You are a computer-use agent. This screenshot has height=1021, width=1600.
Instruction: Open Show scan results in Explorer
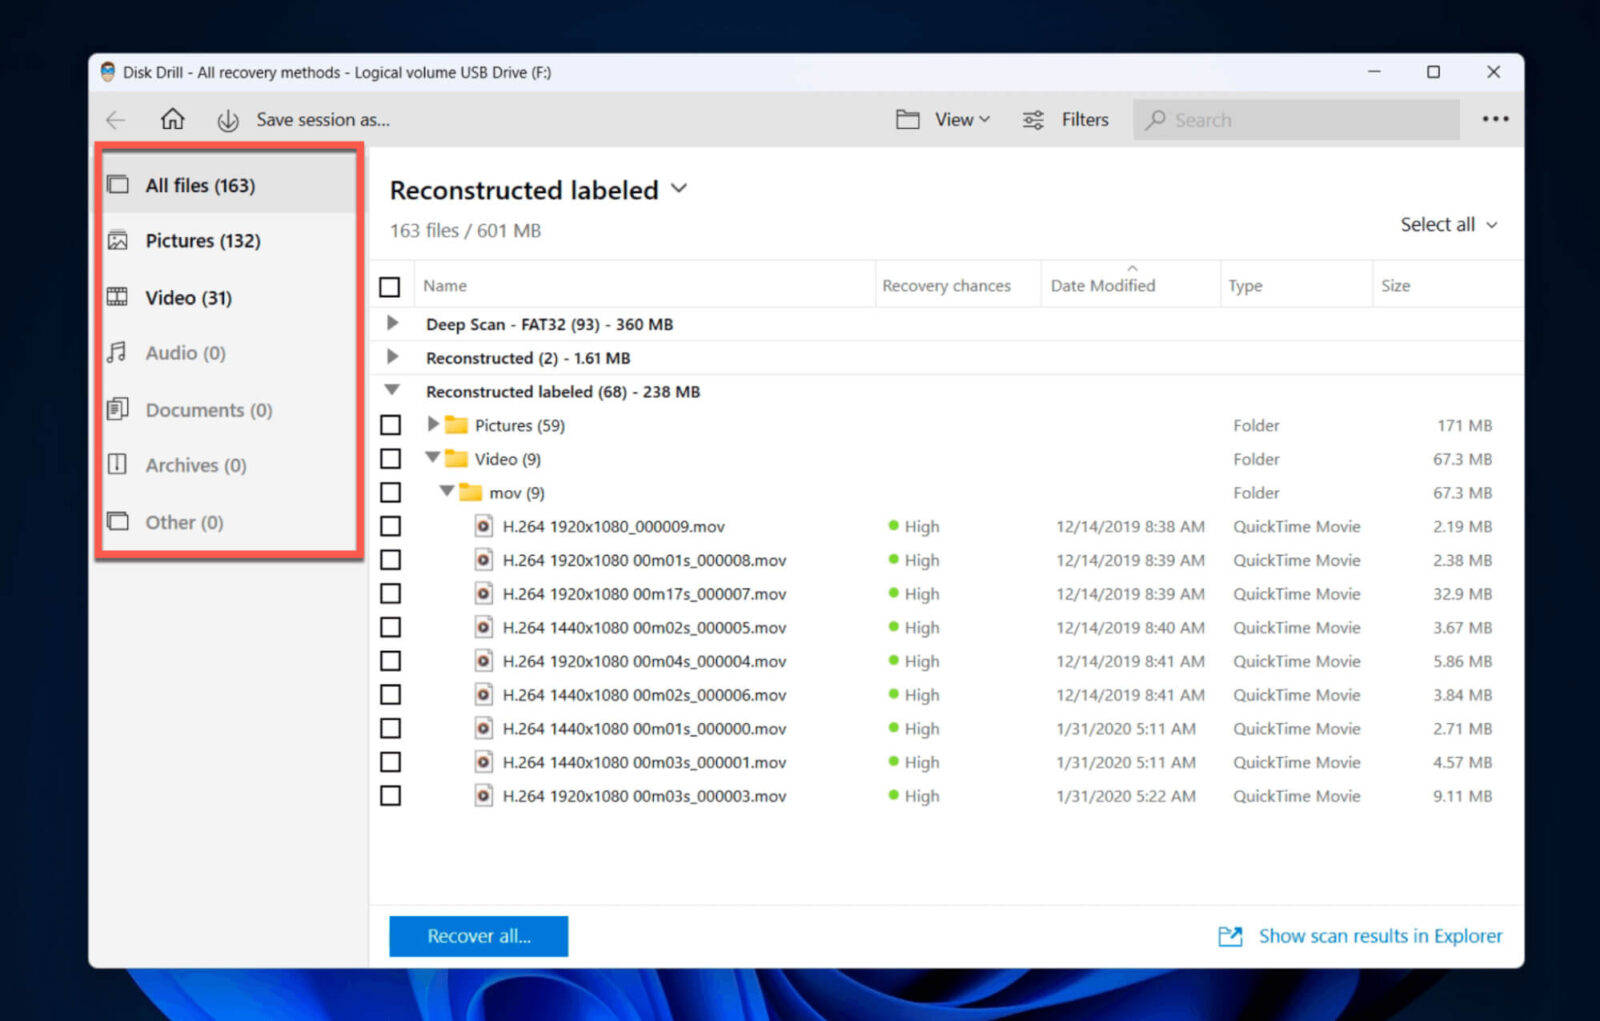click(1380, 936)
